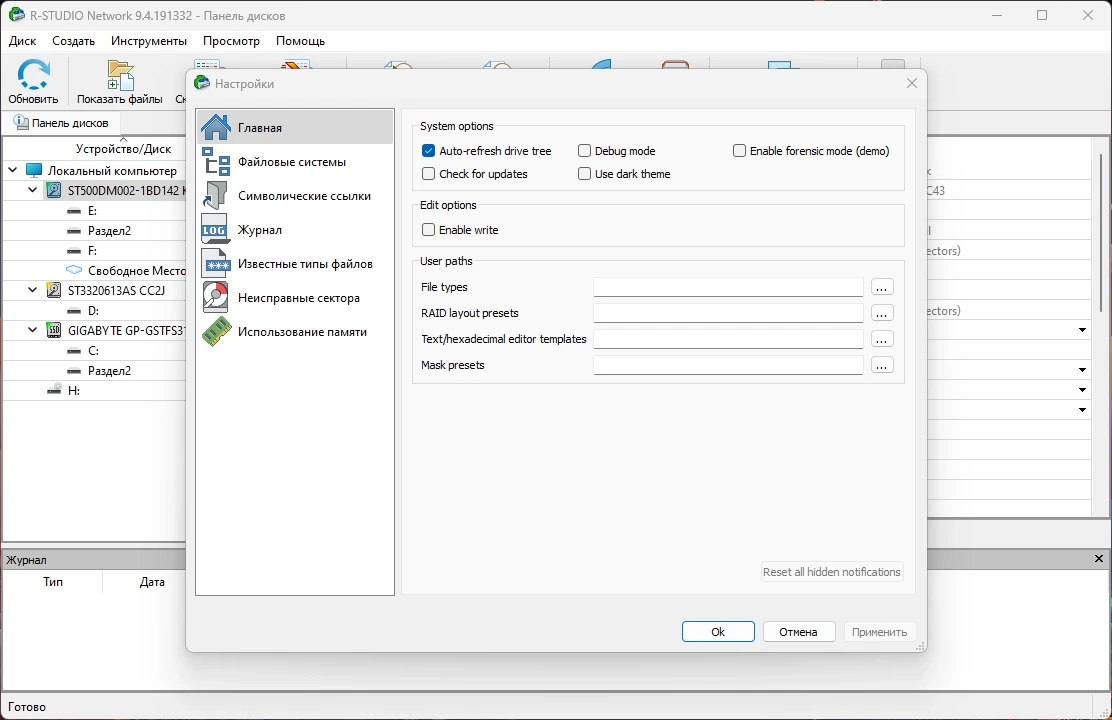1112x720 pixels.
Task: Select the ST3320613AS CC2J drive icon
Action: pos(54,290)
